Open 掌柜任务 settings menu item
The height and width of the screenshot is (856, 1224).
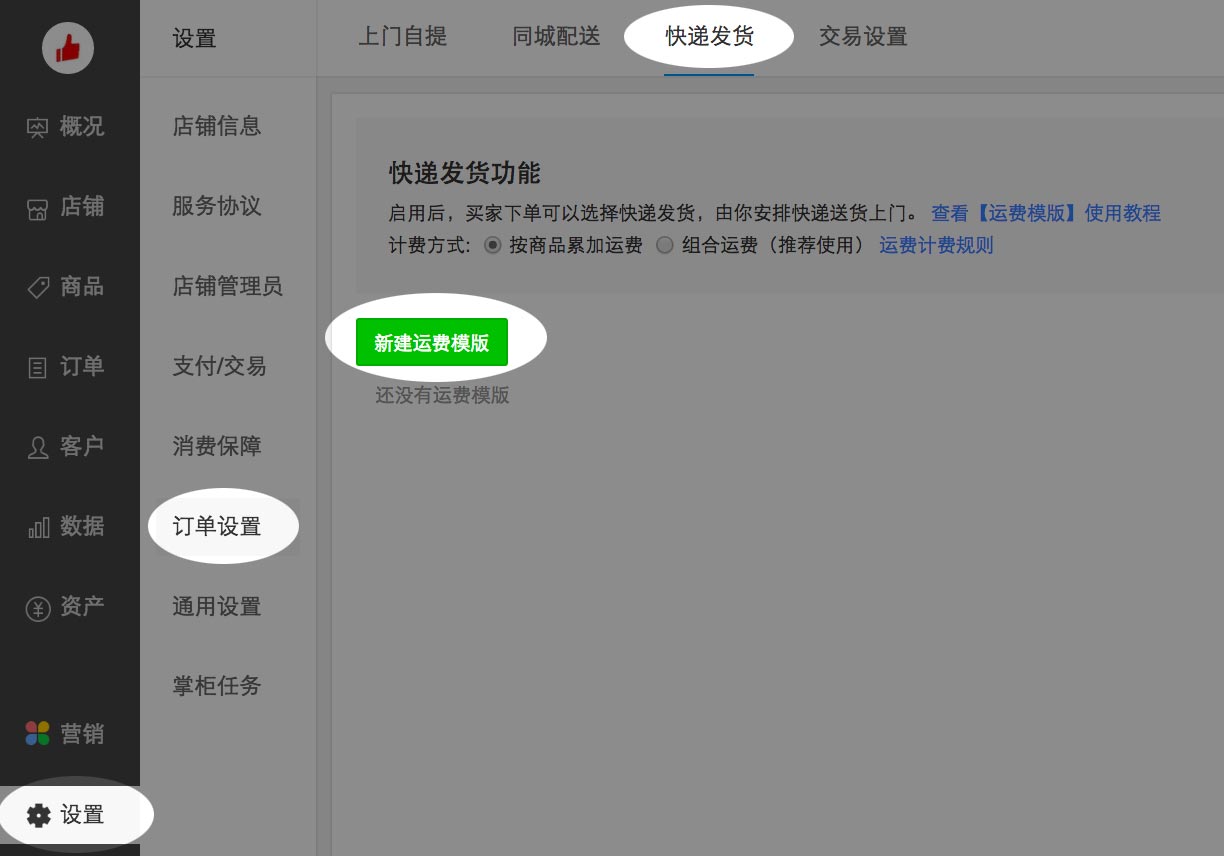[217, 686]
